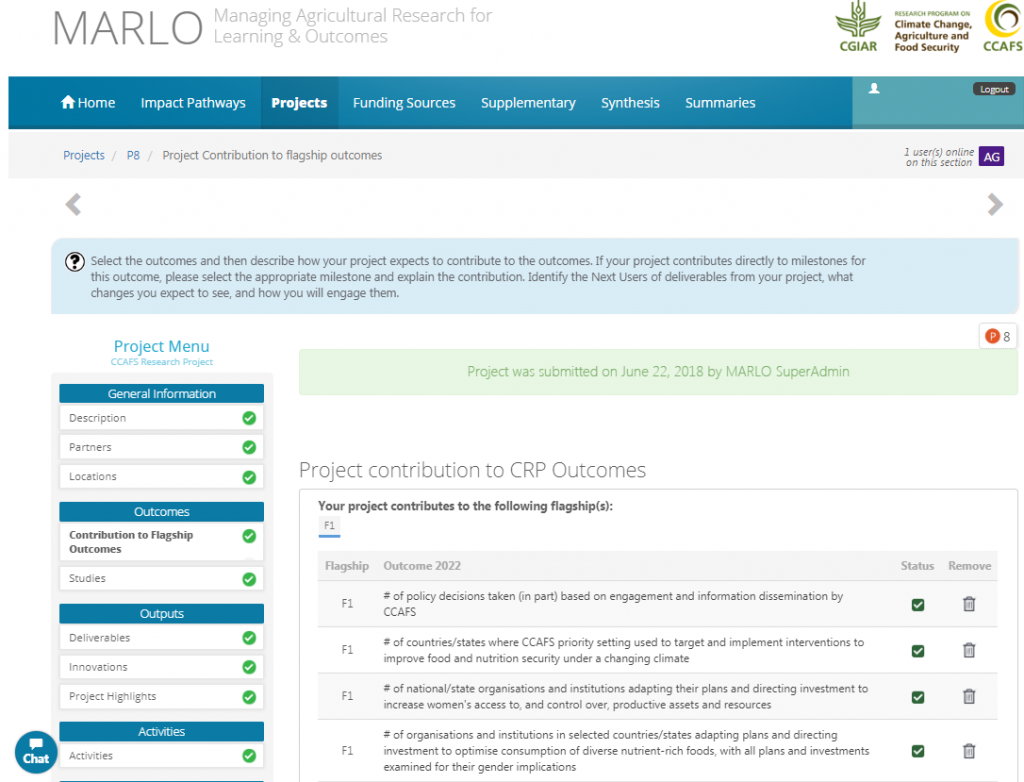Remove the CCAFS priority setting outcome
The height and width of the screenshot is (782, 1024).
coord(968,650)
